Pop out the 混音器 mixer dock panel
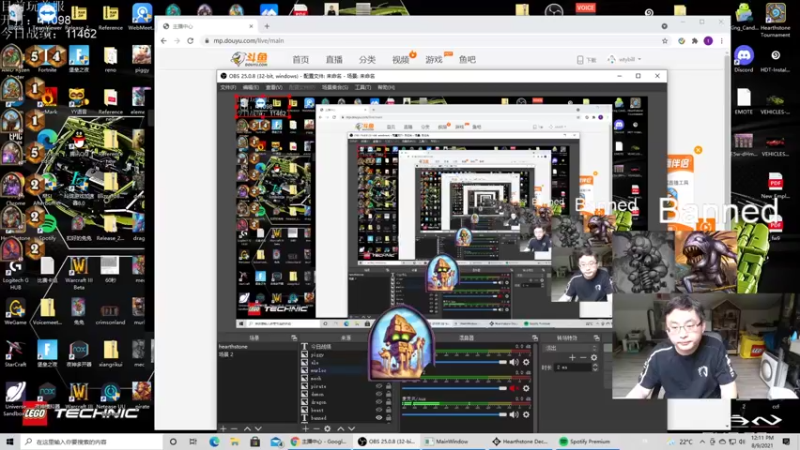 535,338
